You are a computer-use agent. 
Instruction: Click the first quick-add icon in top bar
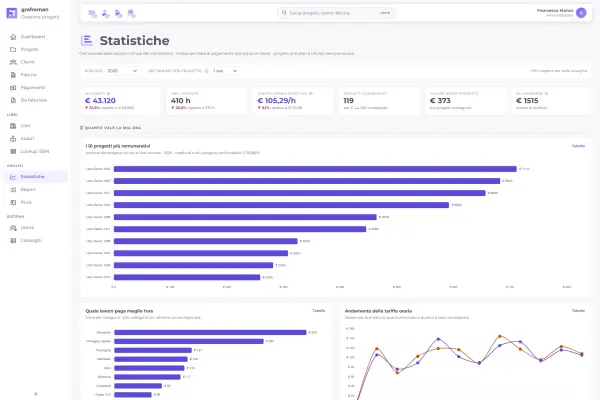click(x=92, y=14)
